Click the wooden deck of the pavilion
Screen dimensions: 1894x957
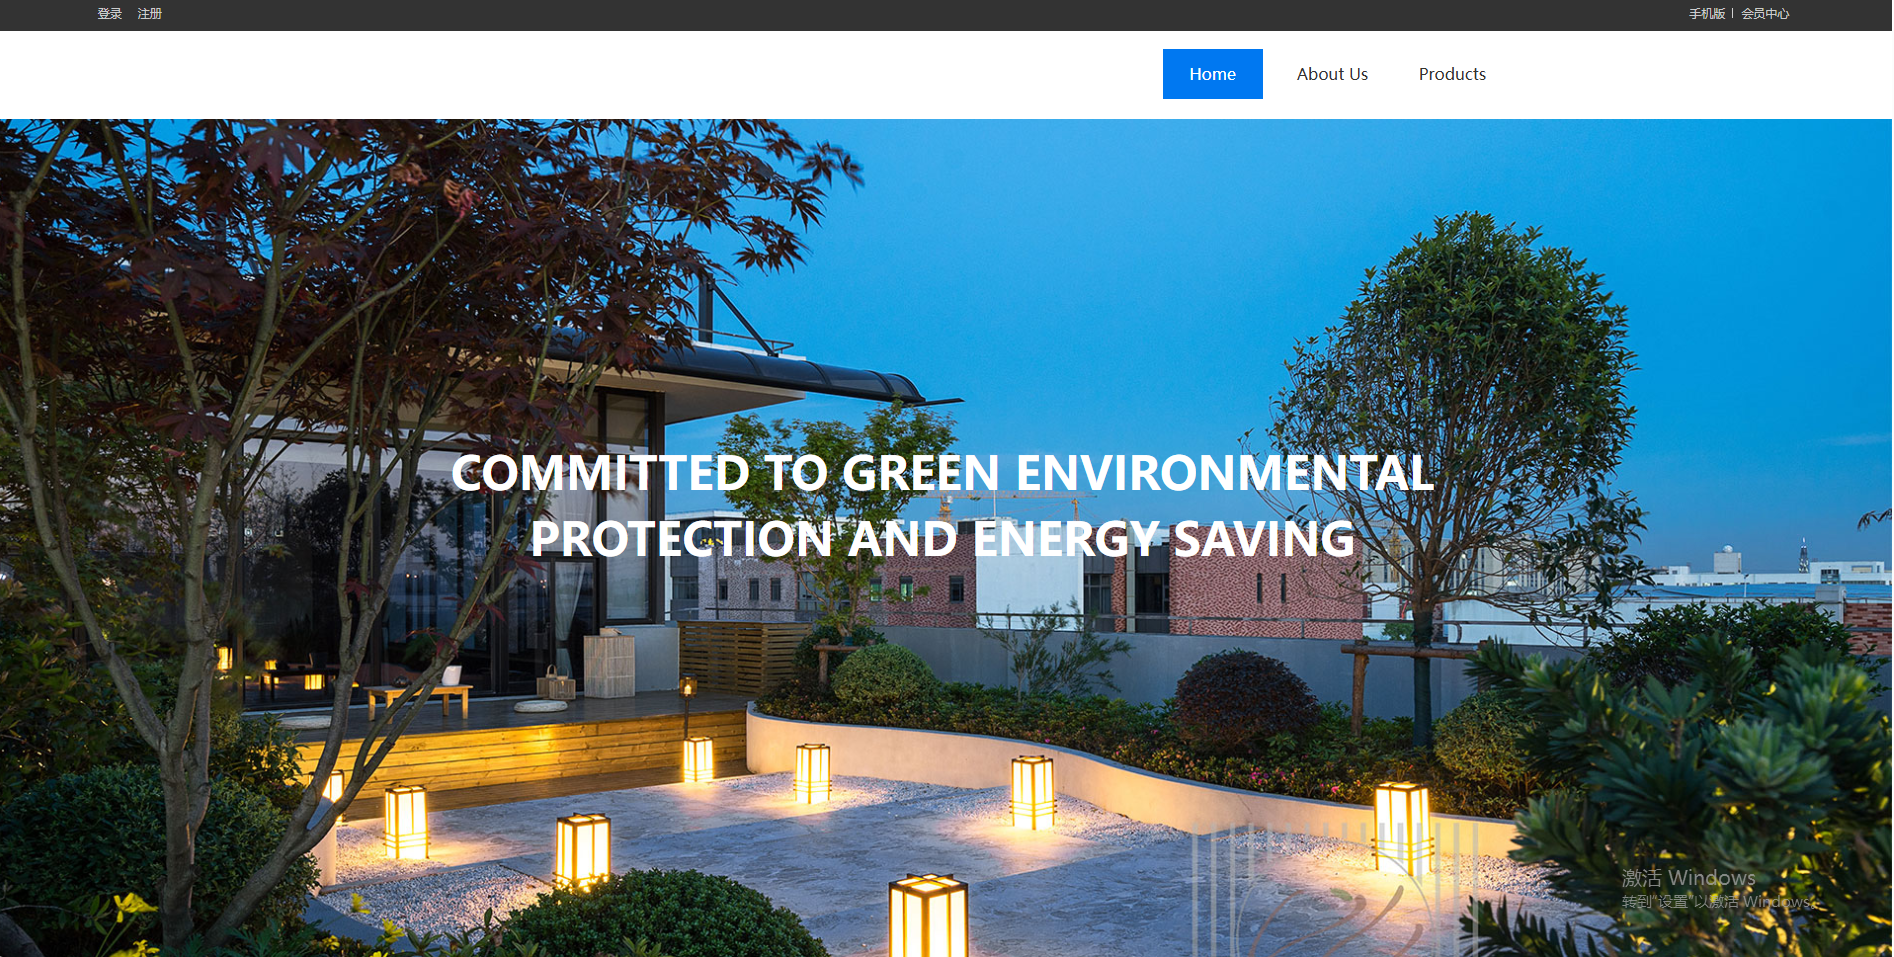(x=520, y=752)
